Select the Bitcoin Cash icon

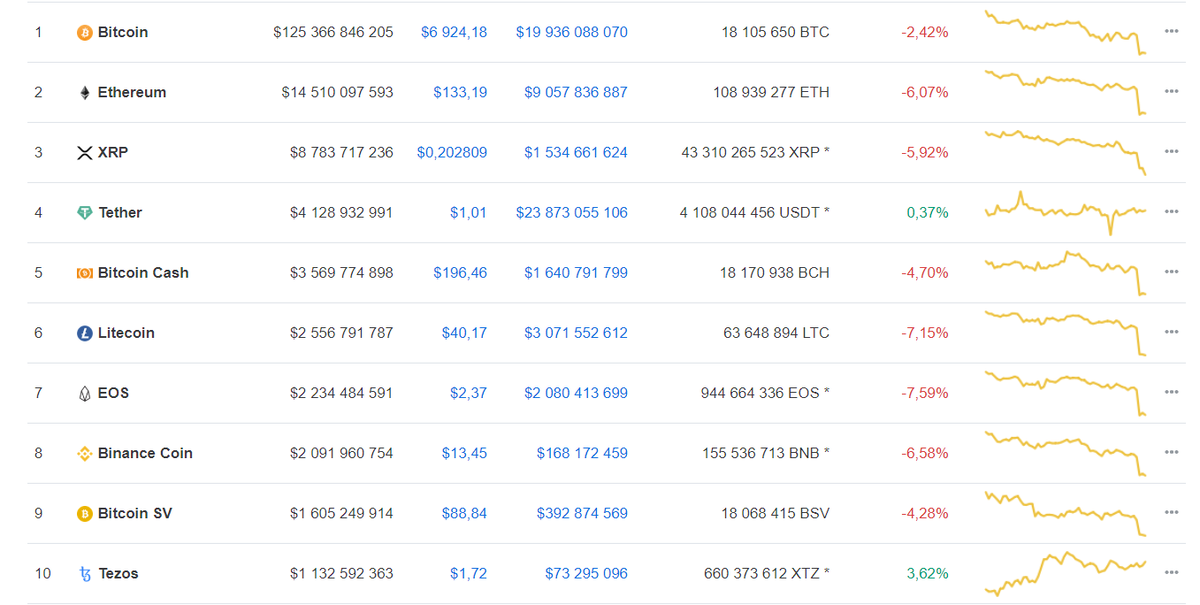84,272
